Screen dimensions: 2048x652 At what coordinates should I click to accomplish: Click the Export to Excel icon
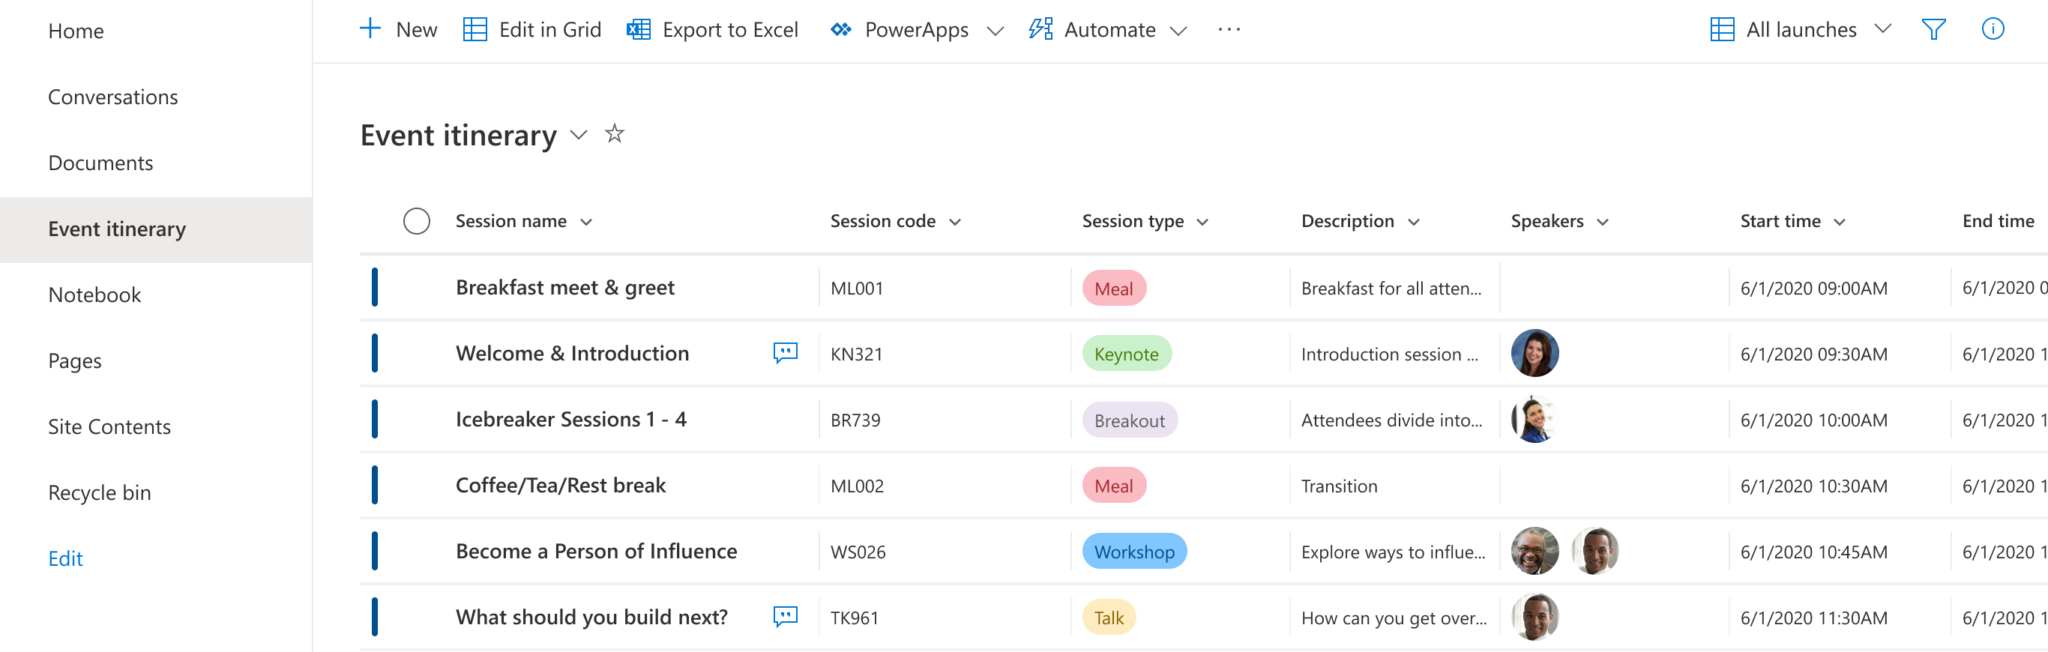pos(638,30)
